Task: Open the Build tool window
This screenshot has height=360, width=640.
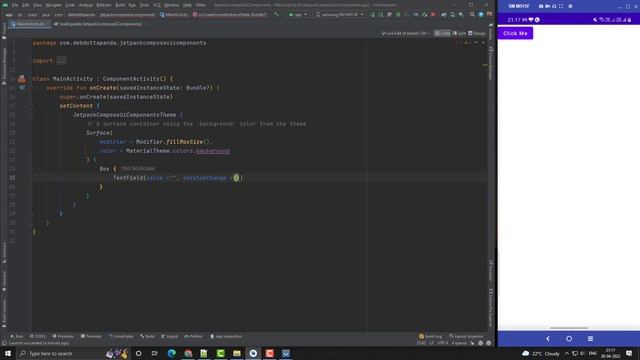Action: 147,336
